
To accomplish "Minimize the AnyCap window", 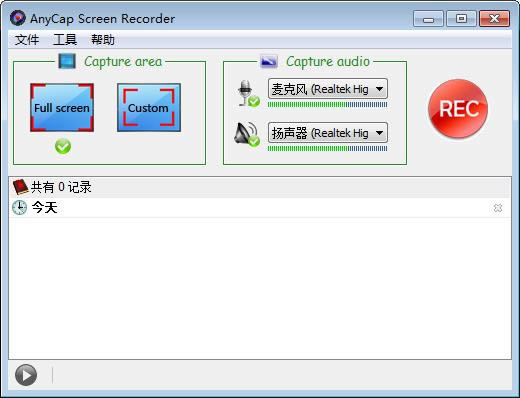I will pos(428,19).
